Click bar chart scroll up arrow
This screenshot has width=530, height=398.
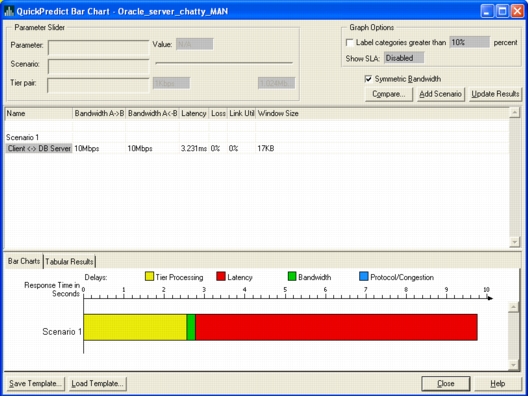[513, 307]
